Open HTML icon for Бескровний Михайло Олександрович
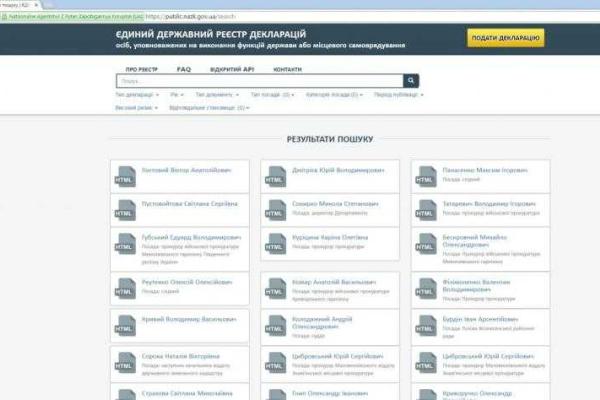 [426, 244]
